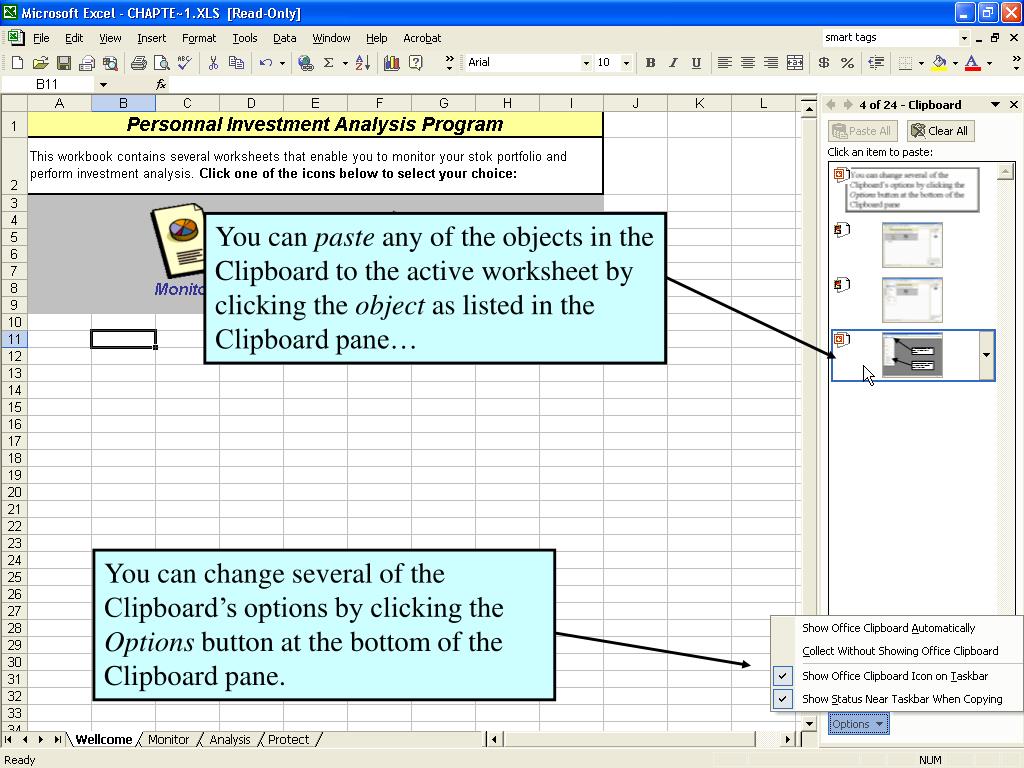Open the font color dropdown arrow
The width and height of the screenshot is (1024, 768).
[x=989, y=63]
